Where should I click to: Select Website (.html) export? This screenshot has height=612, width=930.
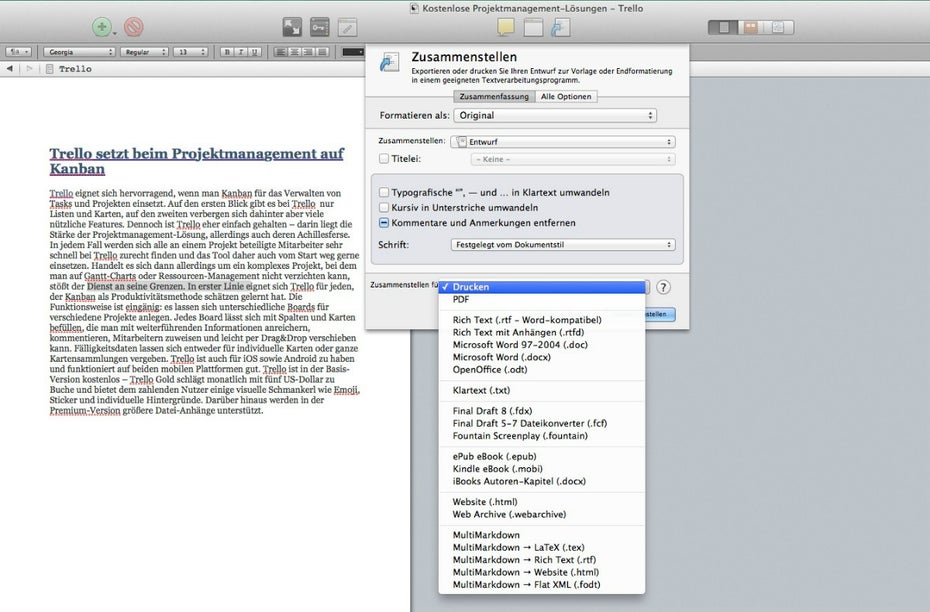tap(542, 502)
